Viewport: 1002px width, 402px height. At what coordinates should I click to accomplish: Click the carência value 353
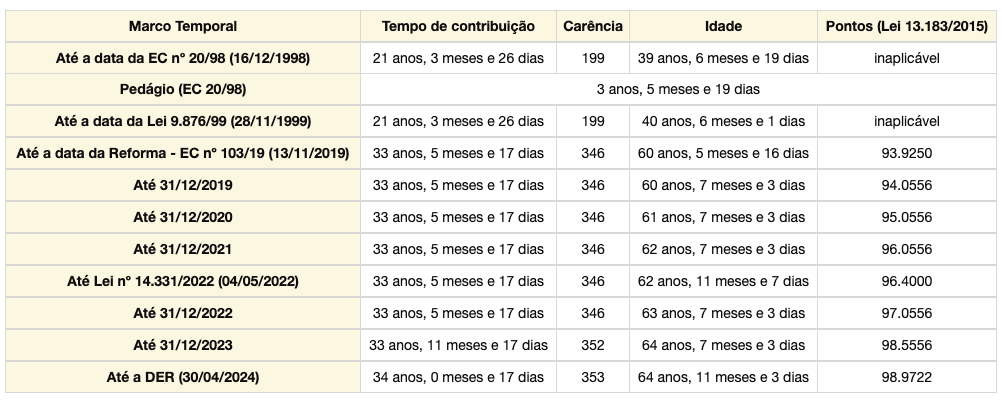coord(592,377)
